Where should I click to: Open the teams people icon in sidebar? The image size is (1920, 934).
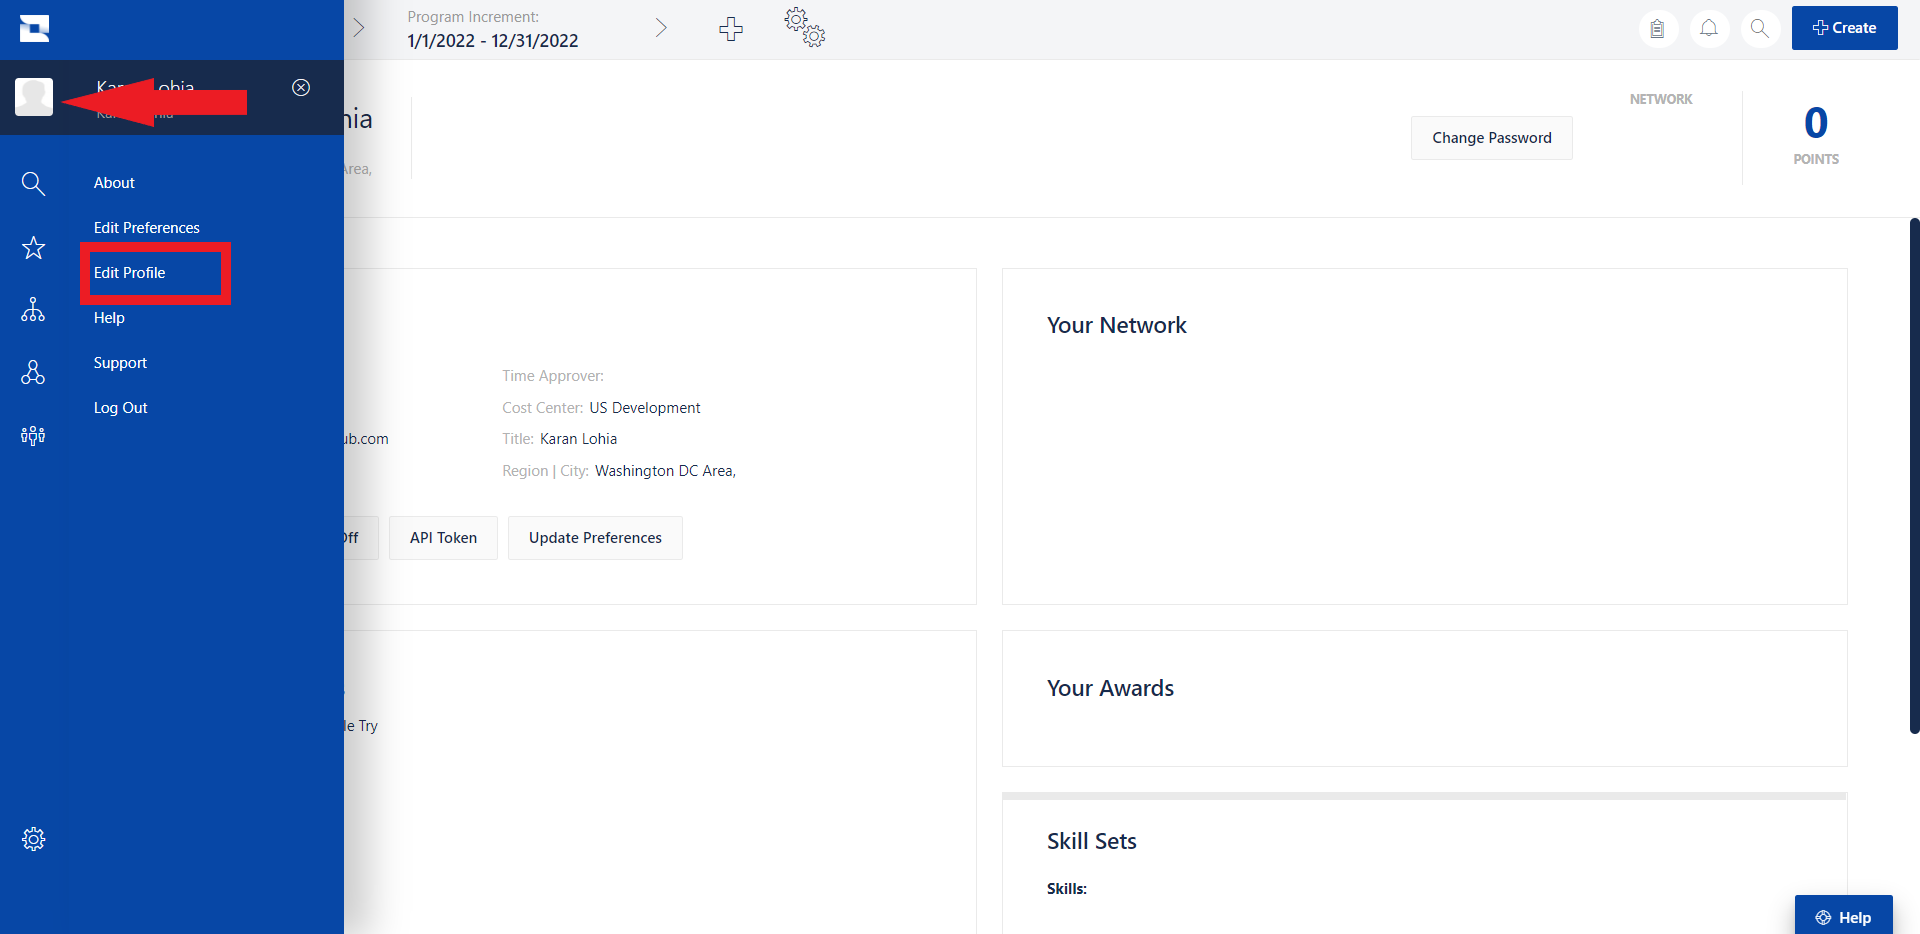(33, 435)
